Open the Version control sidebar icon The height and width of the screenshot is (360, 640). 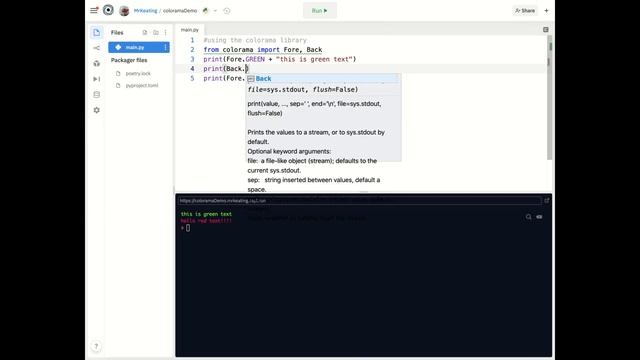(x=96, y=48)
